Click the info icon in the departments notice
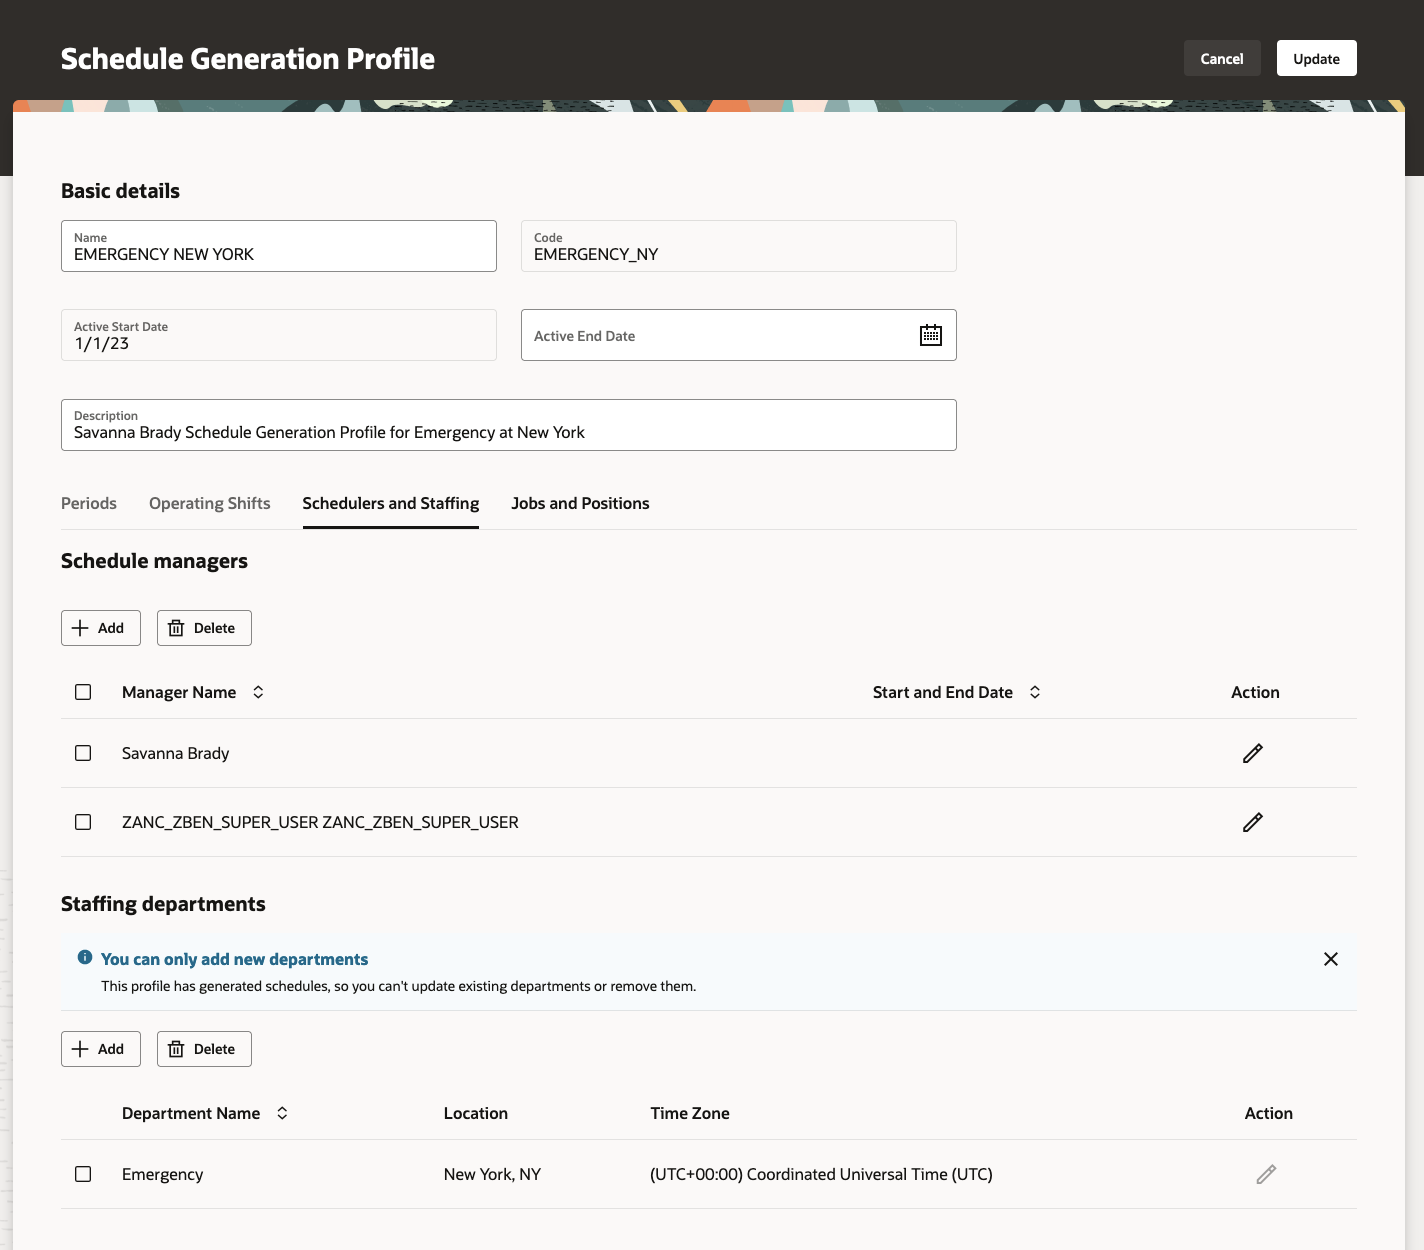 pyautogui.click(x=85, y=958)
